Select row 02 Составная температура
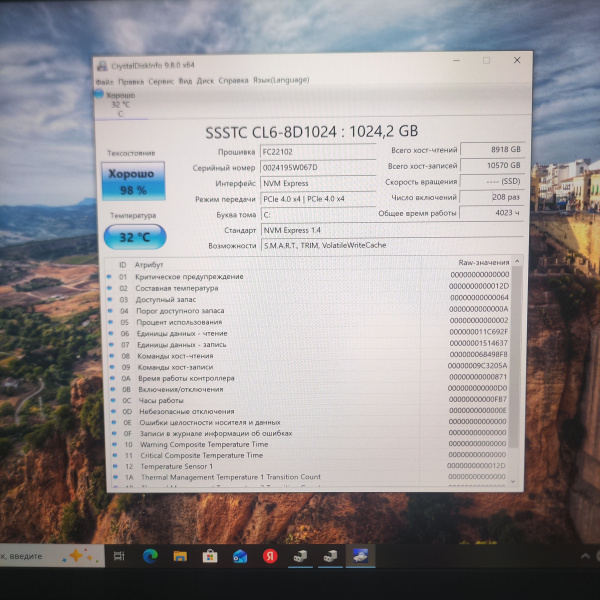This screenshot has width=600, height=600. [x=308, y=287]
